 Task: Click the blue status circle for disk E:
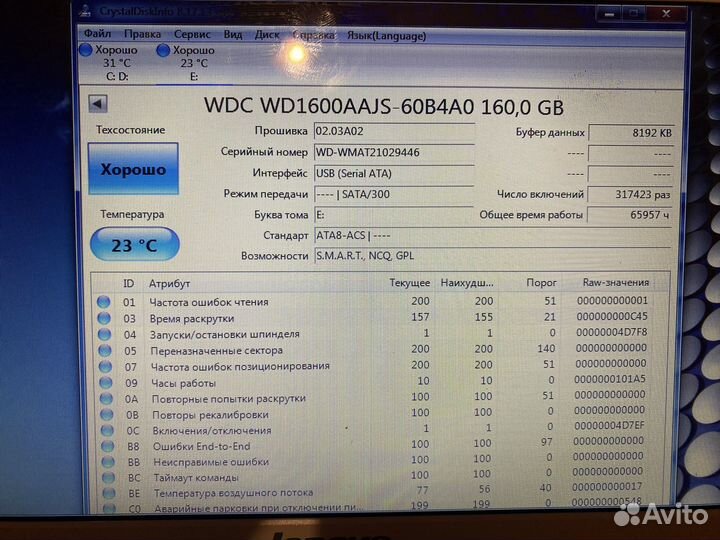(x=163, y=50)
